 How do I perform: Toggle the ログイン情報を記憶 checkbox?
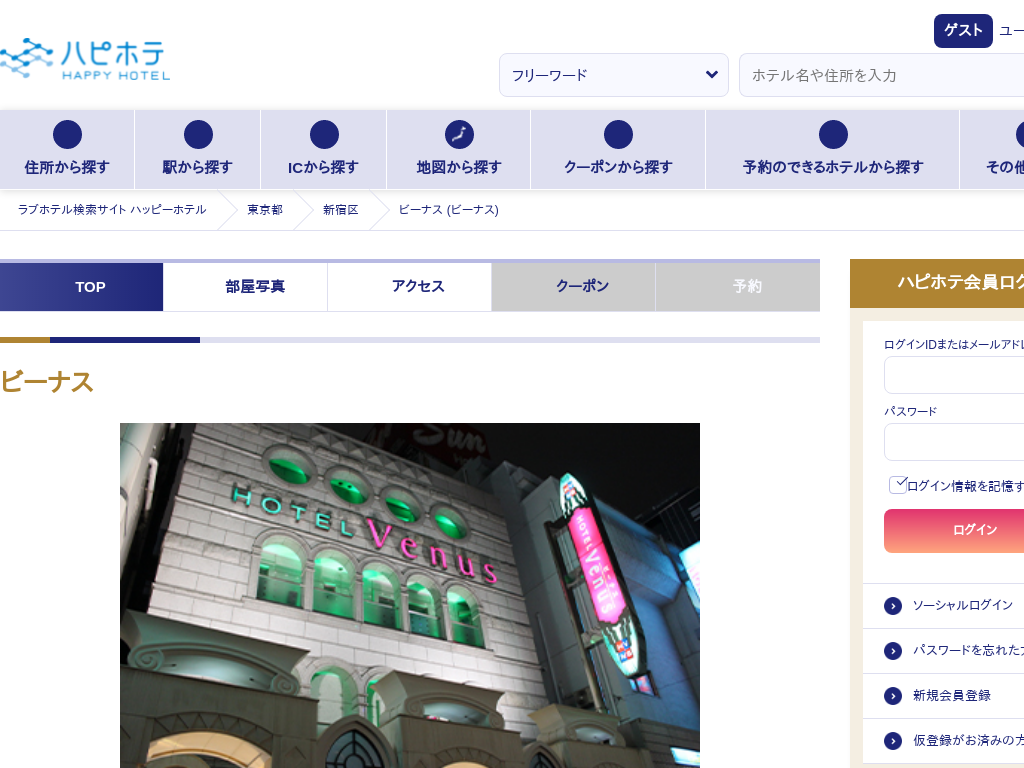coord(898,485)
